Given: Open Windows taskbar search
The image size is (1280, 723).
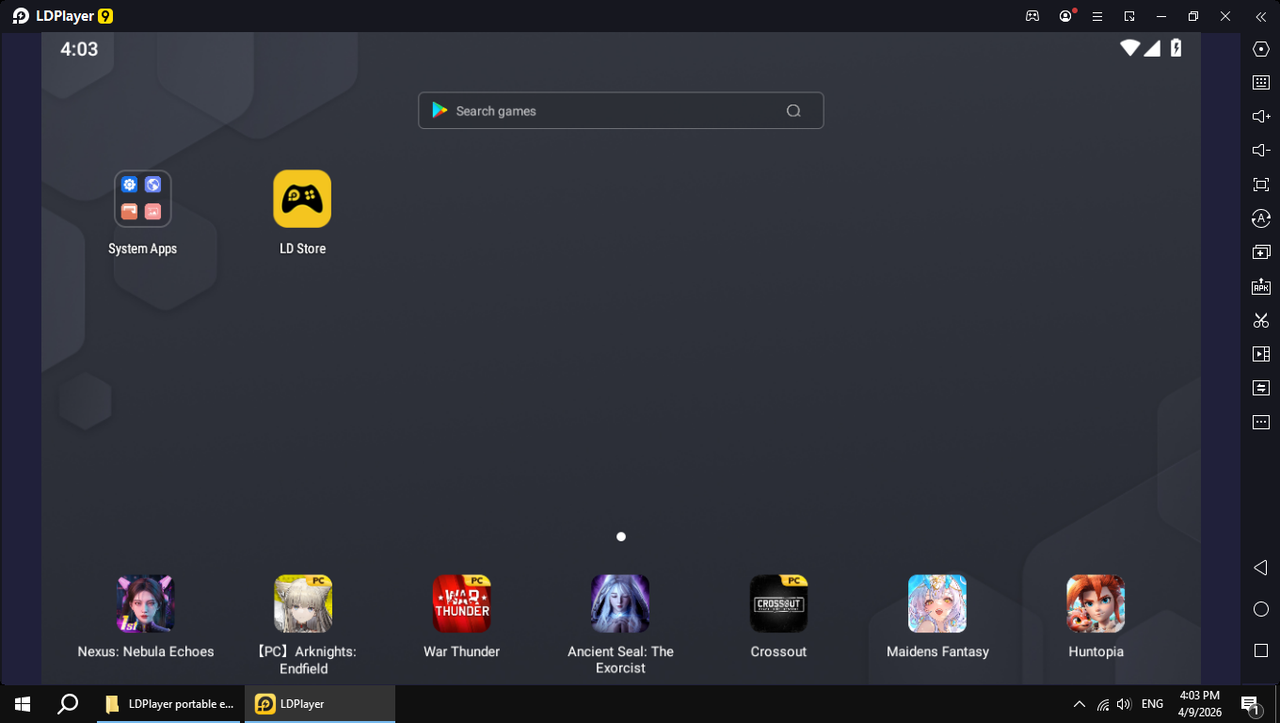Looking at the screenshot, I should pos(68,704).
